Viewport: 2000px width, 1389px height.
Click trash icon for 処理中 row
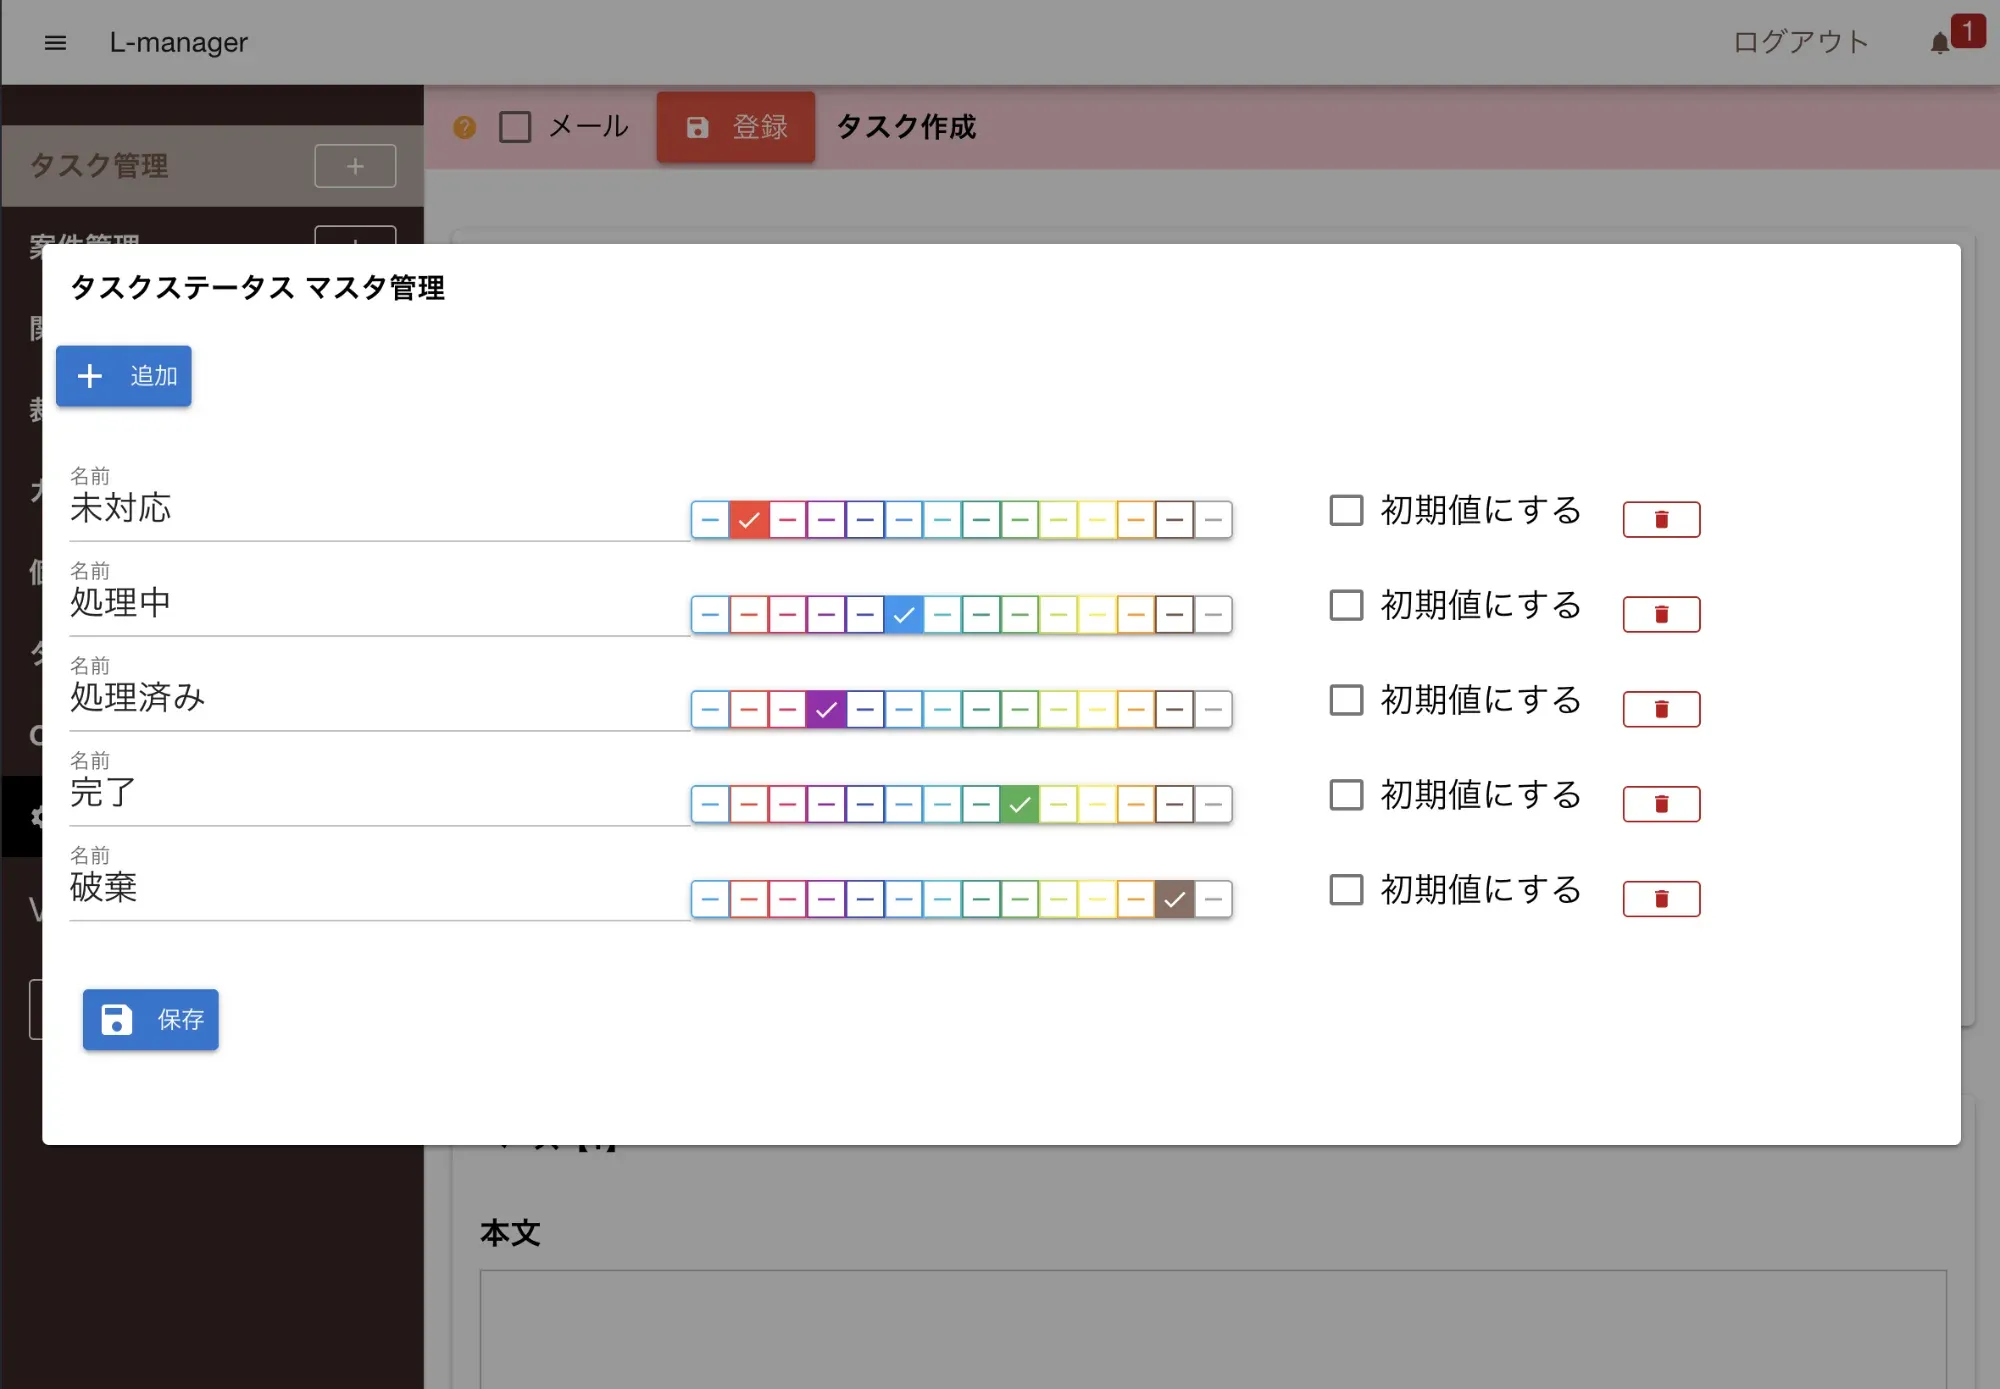click(x=1660, y=614)
